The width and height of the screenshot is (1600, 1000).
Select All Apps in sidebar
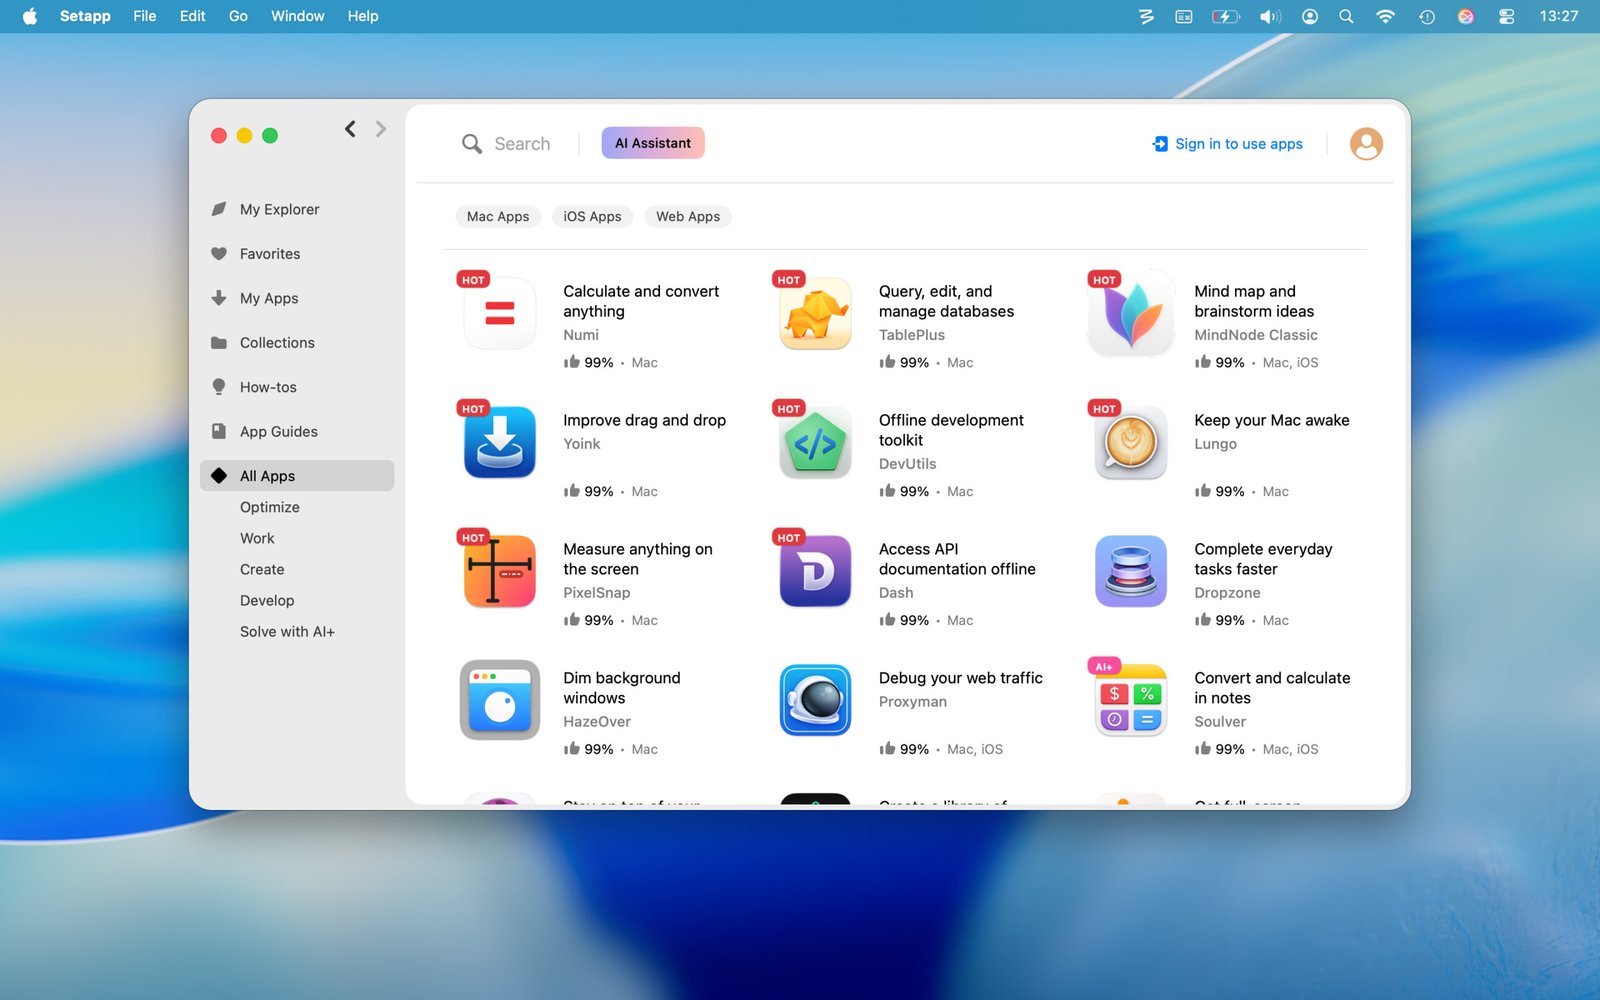(297, 476)
